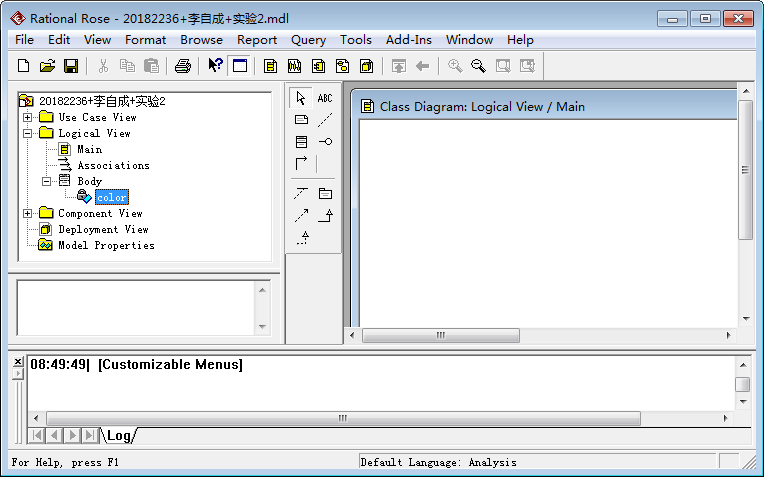Click the Copy toolbar icon
Screen dimensions: 764x477
tap(127, 66)
